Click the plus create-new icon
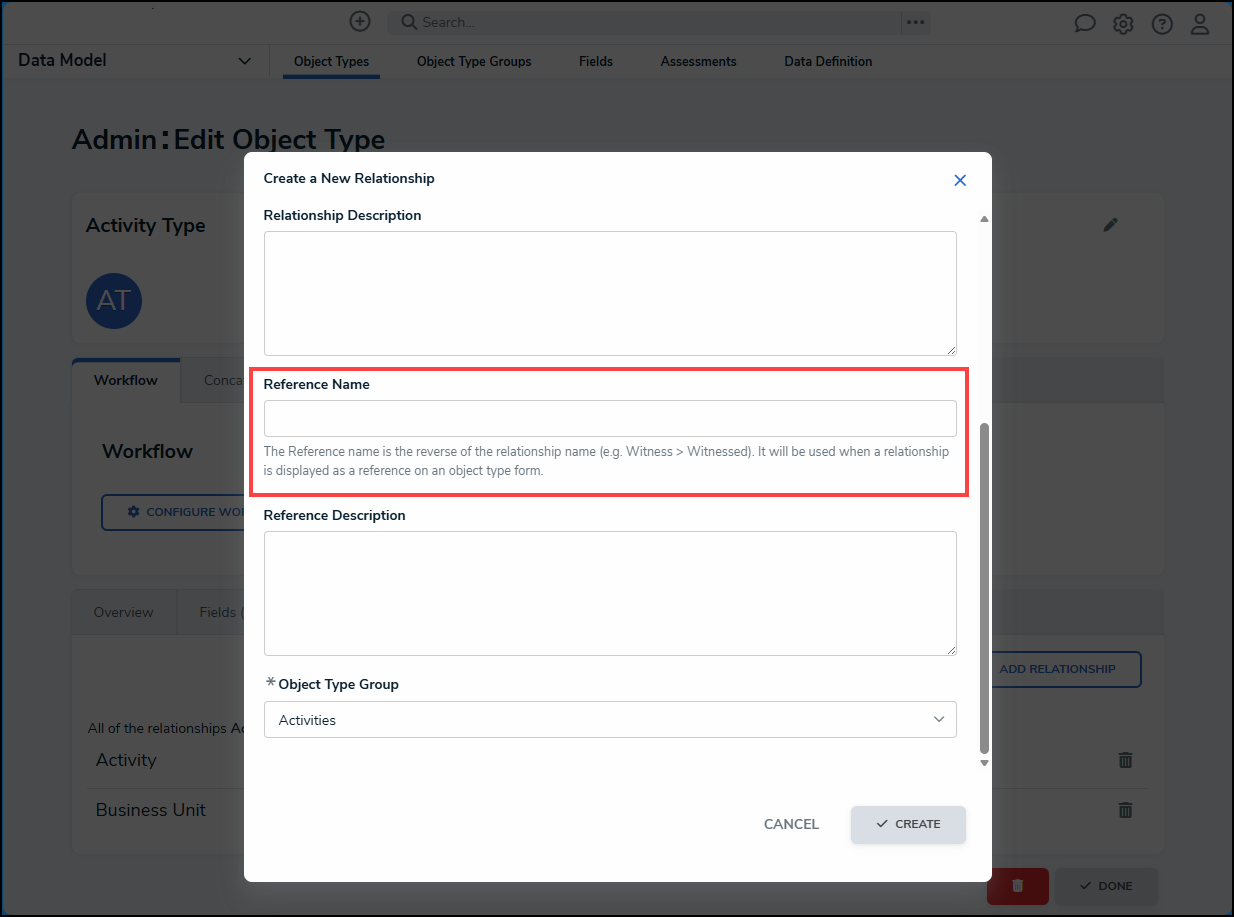This screenshot has width=1234, height=917. [360, 21]
